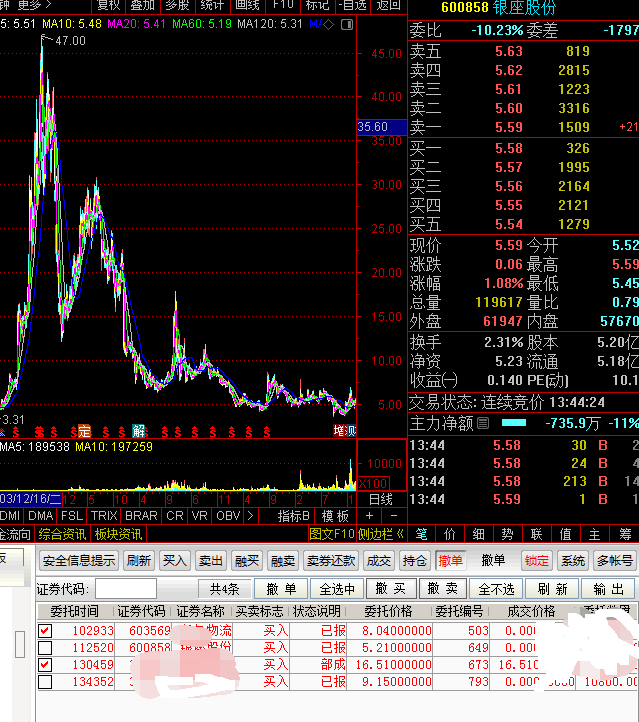The image size is (639, 722).
Task: Click the 标记 mark option
Action: pos(318,5)
